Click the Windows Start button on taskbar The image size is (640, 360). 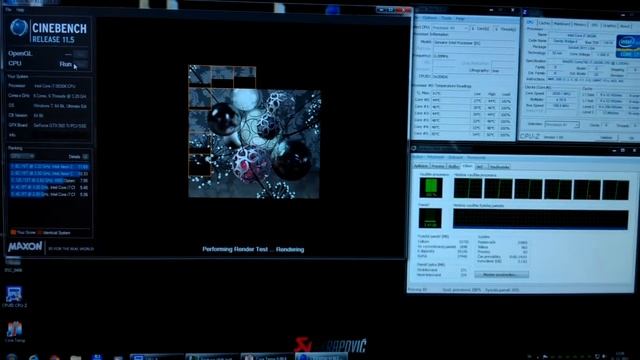[x=11, y=357]
